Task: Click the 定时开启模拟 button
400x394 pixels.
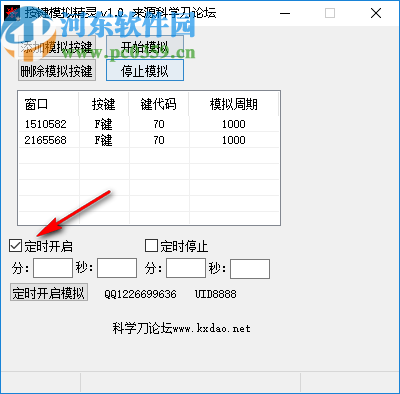Action: [x=49, y=292]
